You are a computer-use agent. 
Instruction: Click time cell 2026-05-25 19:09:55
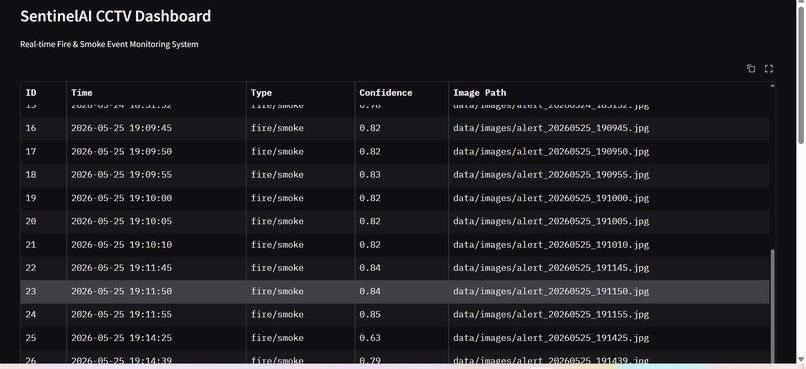[156, 175]
